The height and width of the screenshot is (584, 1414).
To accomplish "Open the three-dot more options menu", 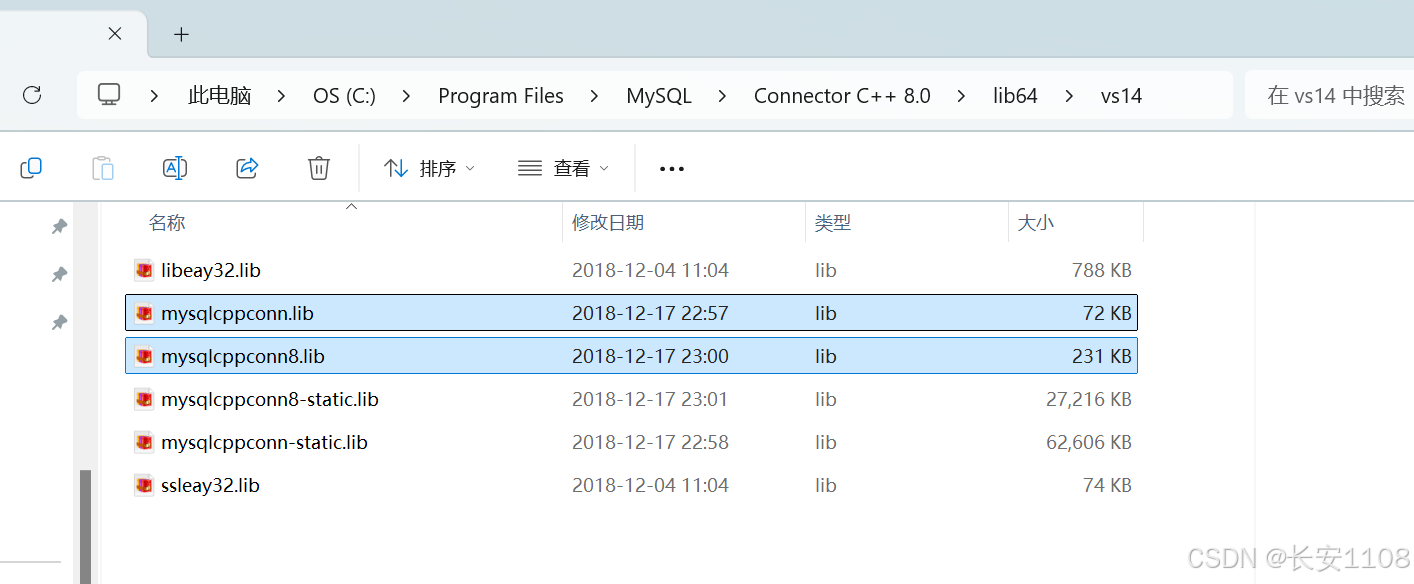I will (x=672, y=168).
